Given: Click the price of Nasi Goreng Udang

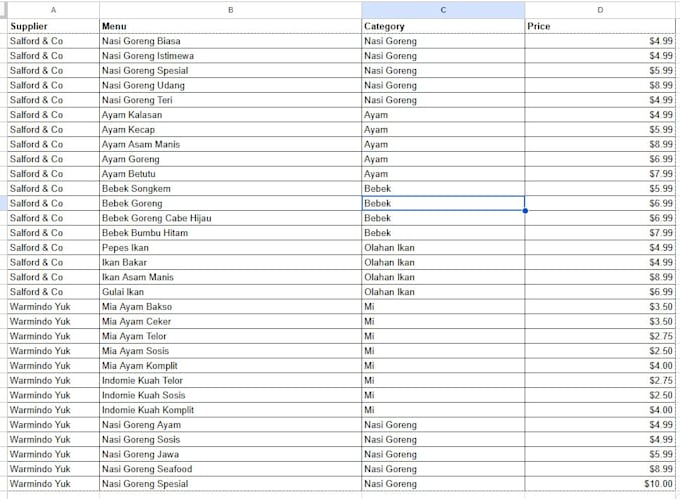Looking at the screenshot, I should point(600,85).
